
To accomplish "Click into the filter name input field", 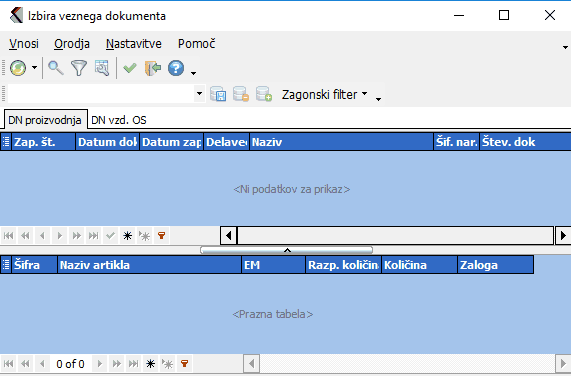I will (101, 94).
